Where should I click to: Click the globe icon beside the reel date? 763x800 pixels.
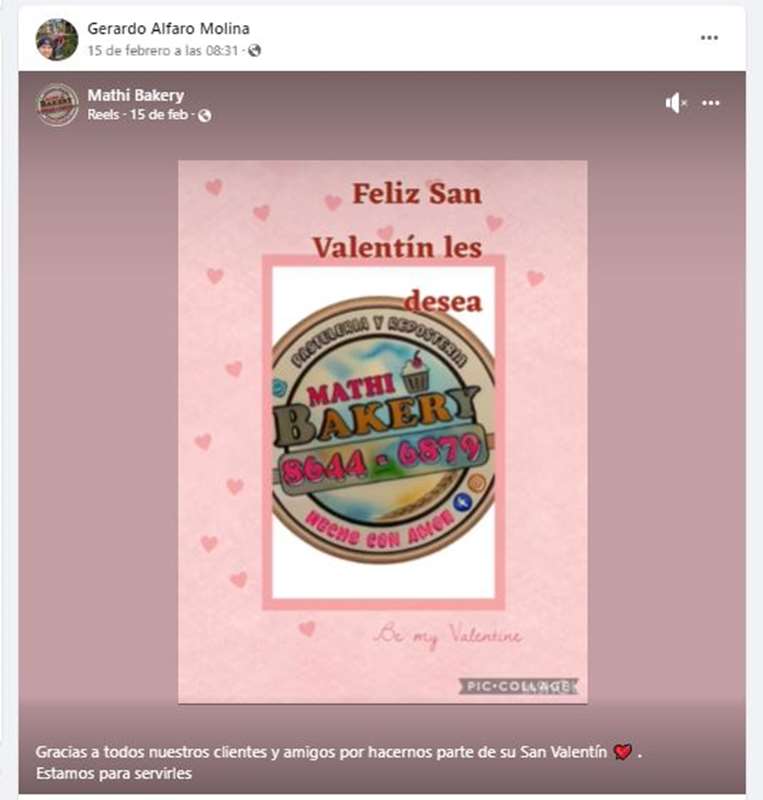point(205,115)
